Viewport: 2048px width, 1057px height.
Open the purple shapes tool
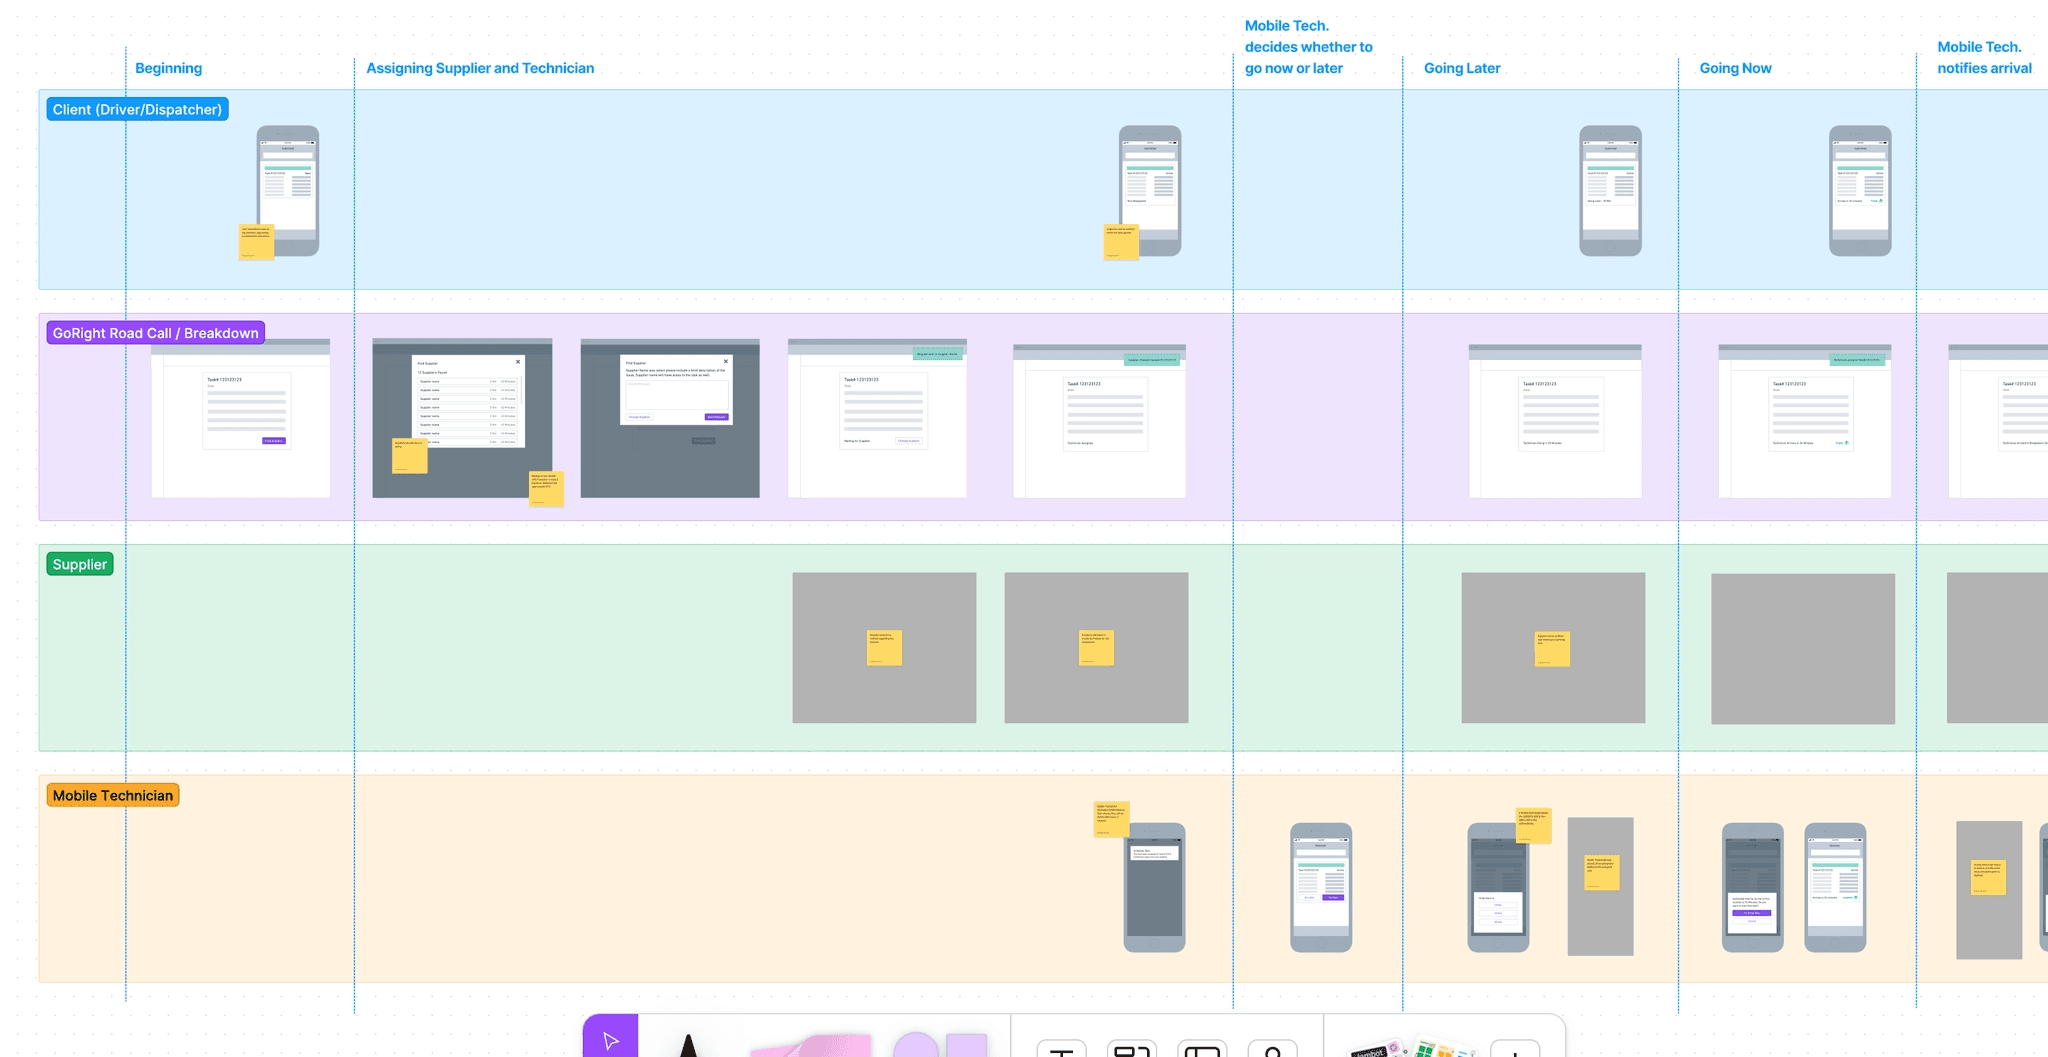(x=939, y=1044)
